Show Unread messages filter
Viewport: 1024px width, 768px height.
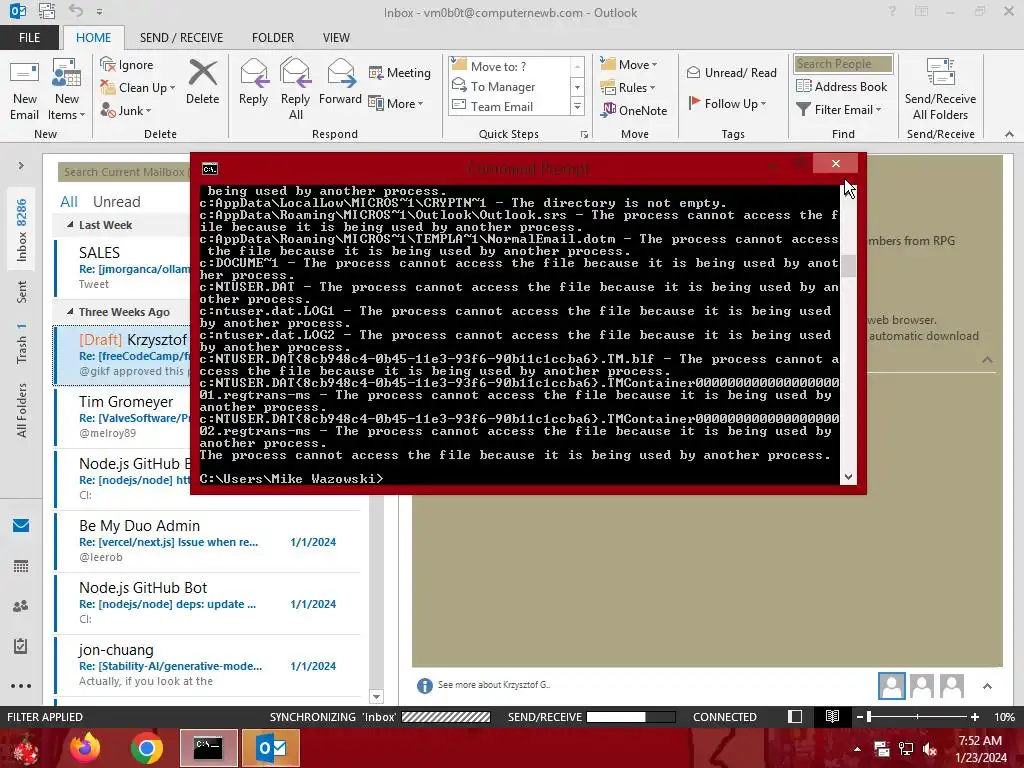(x=116, y=202)
